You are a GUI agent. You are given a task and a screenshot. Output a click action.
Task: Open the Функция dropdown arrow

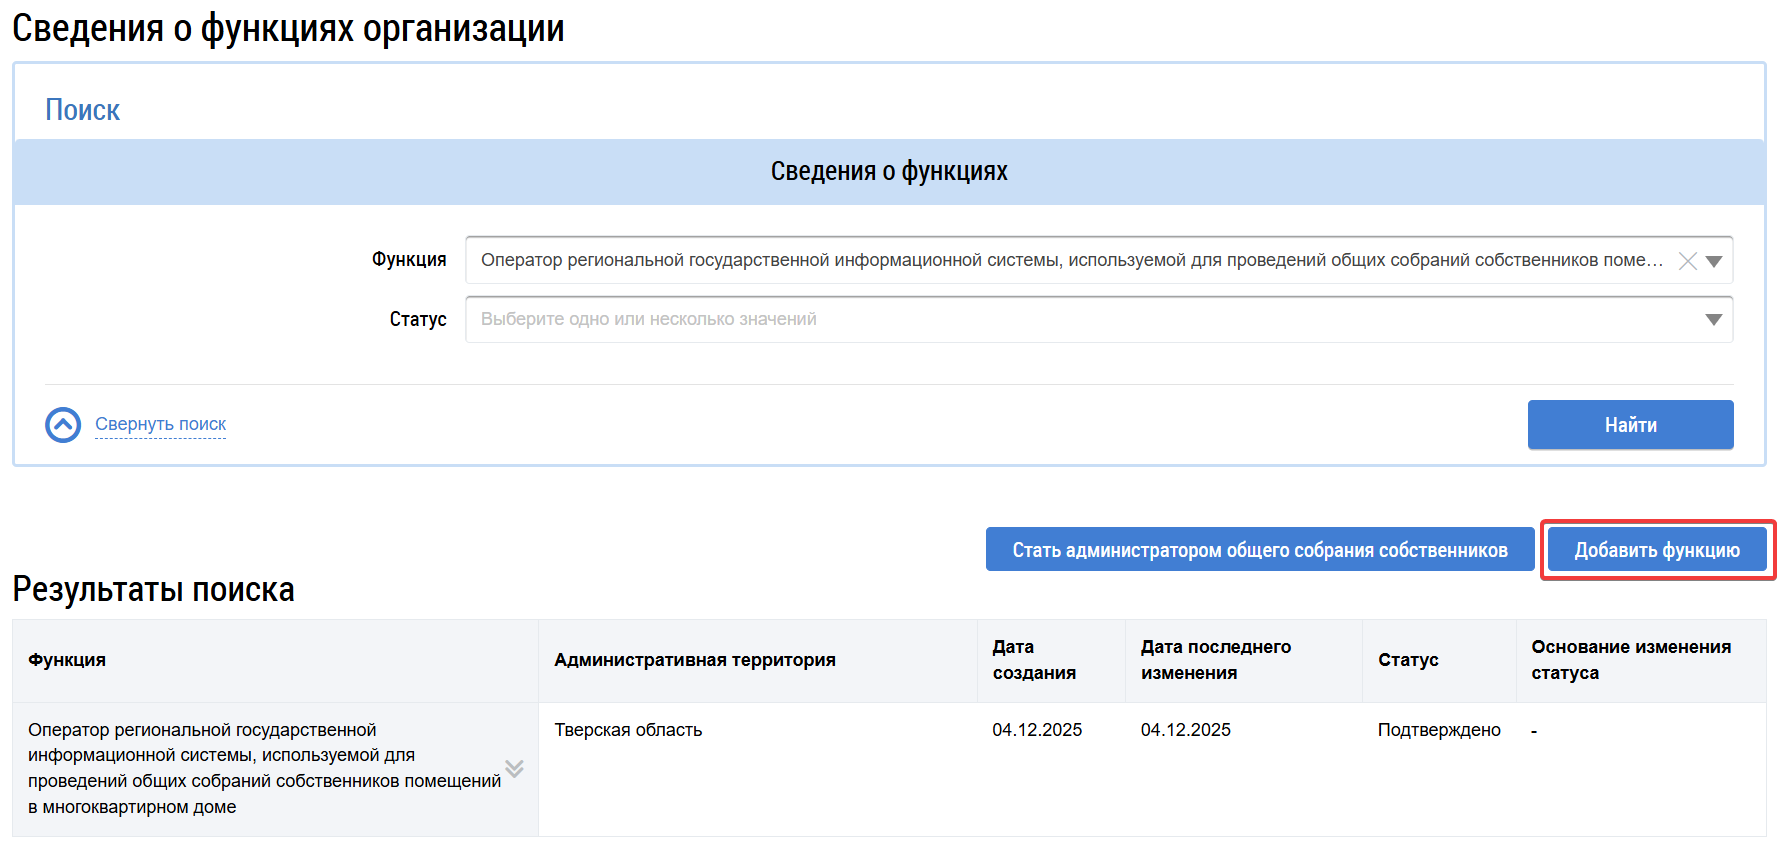1714,261
